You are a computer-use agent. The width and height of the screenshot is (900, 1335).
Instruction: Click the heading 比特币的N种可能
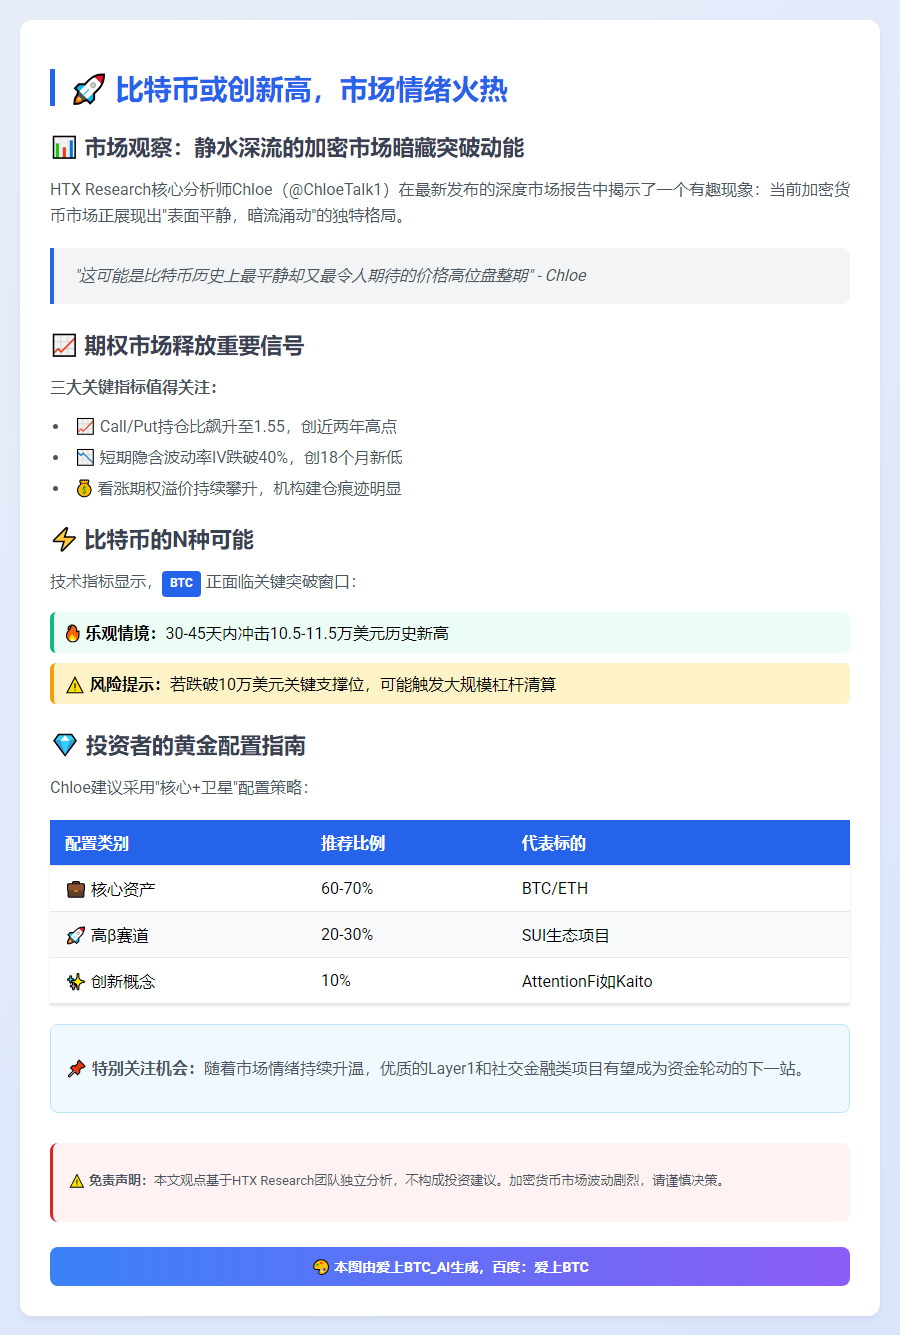tap(169, 540)
